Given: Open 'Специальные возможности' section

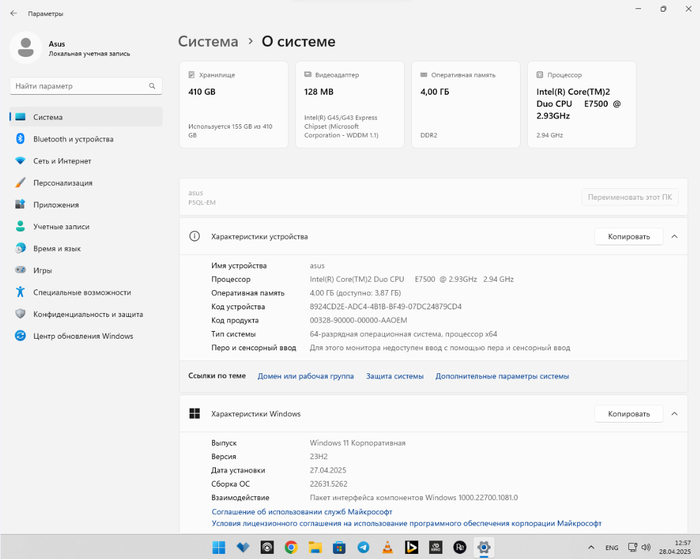Looking at the screenshot, I should [86, 292].
